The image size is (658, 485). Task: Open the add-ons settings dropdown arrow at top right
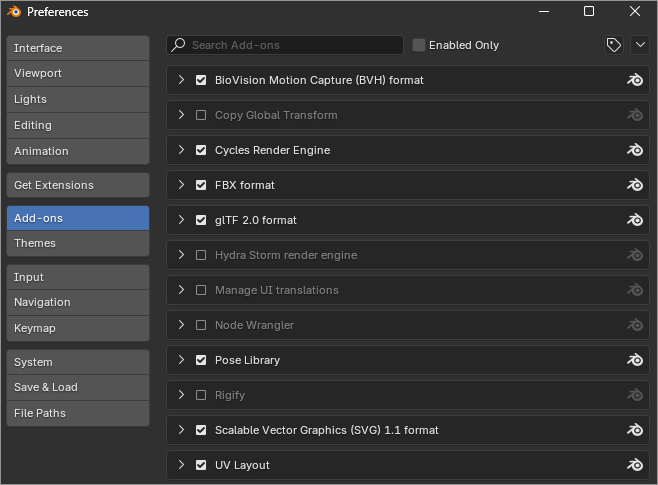(639, 45)
